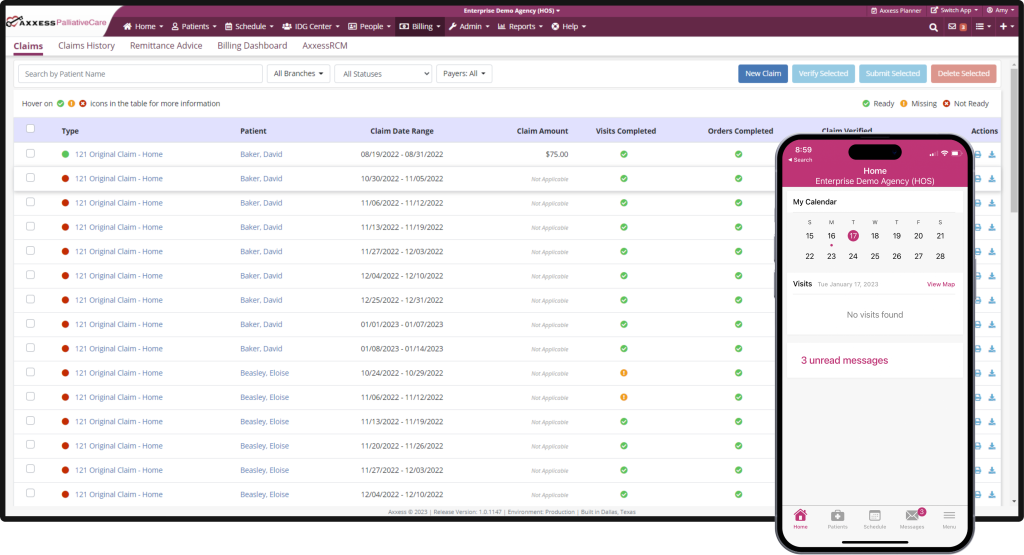The width and height of the screenshot is (1024, 555).
Task: Open the Patients menu
Action: tap(193, 27)
